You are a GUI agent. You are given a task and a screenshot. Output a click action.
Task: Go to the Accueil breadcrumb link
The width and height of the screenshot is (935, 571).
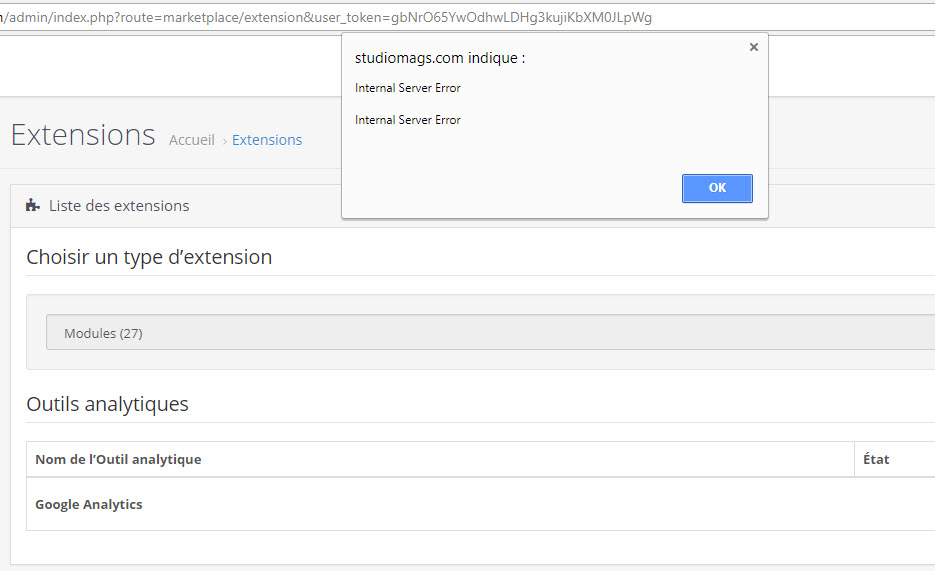point(191,140)
